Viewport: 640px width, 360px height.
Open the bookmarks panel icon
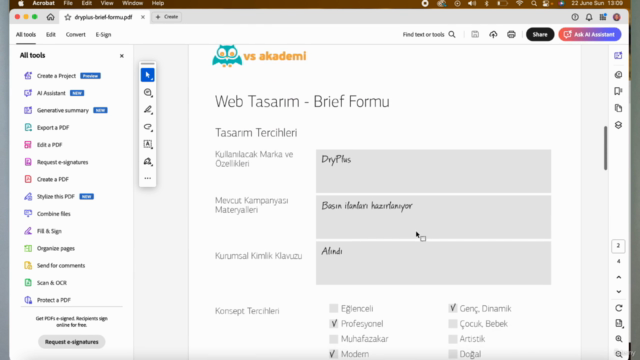[x=618, y=91]
